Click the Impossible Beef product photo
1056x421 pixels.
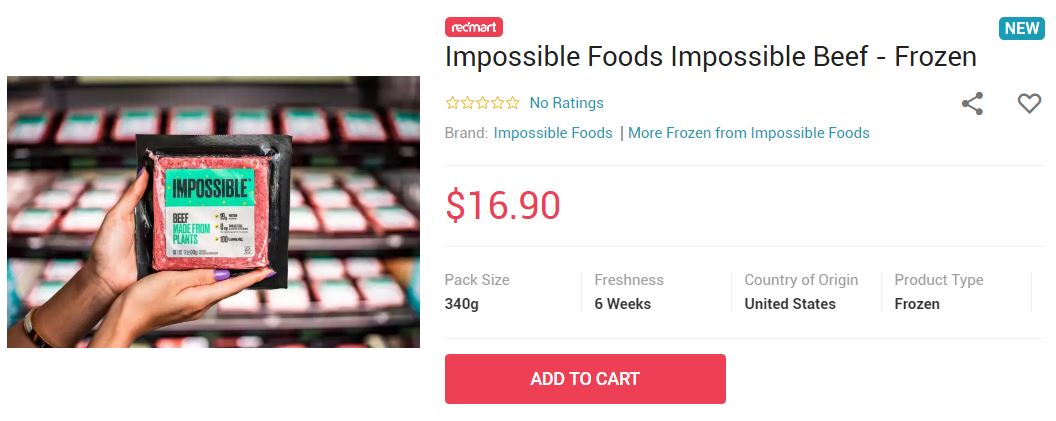pyautogui.click(x=213, y=212)
